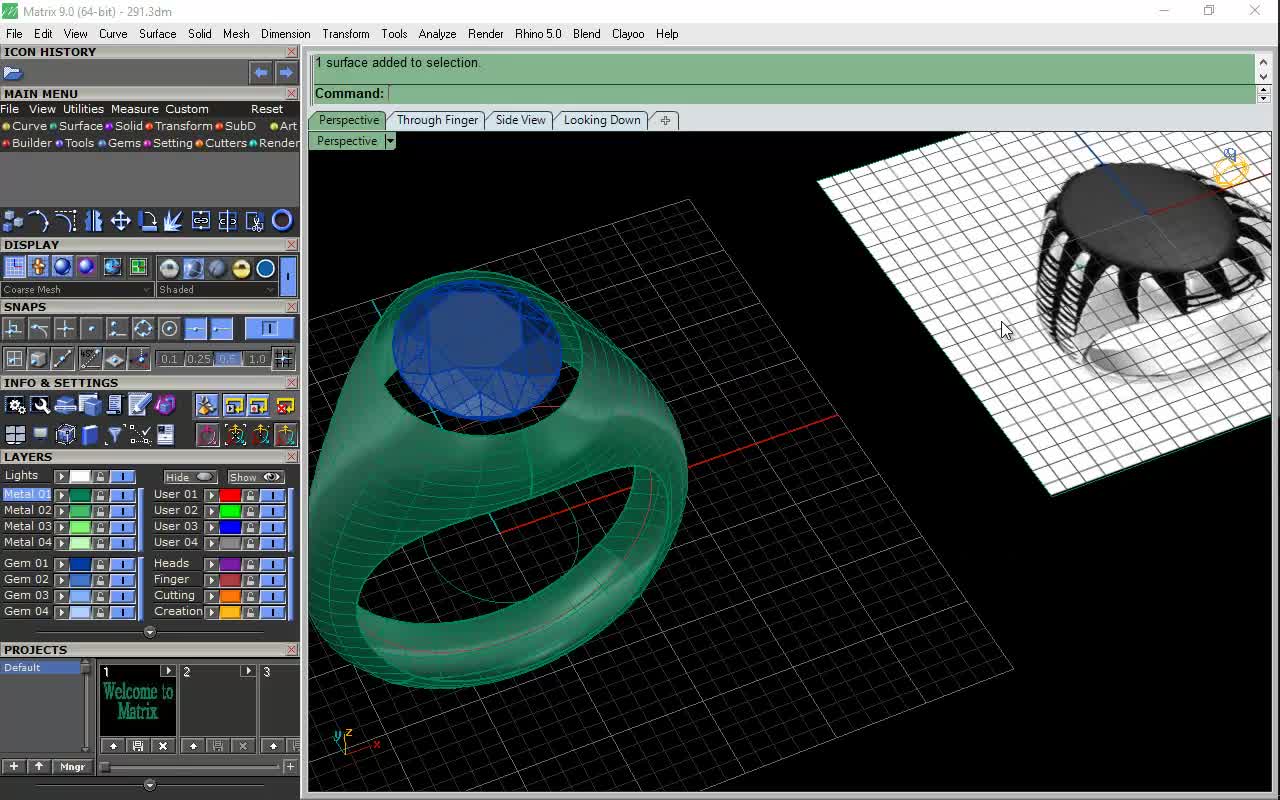Viewport: 1280px width, 800px height.
Task: Click the funnel filter icon
Action: [x=115, y=435]
